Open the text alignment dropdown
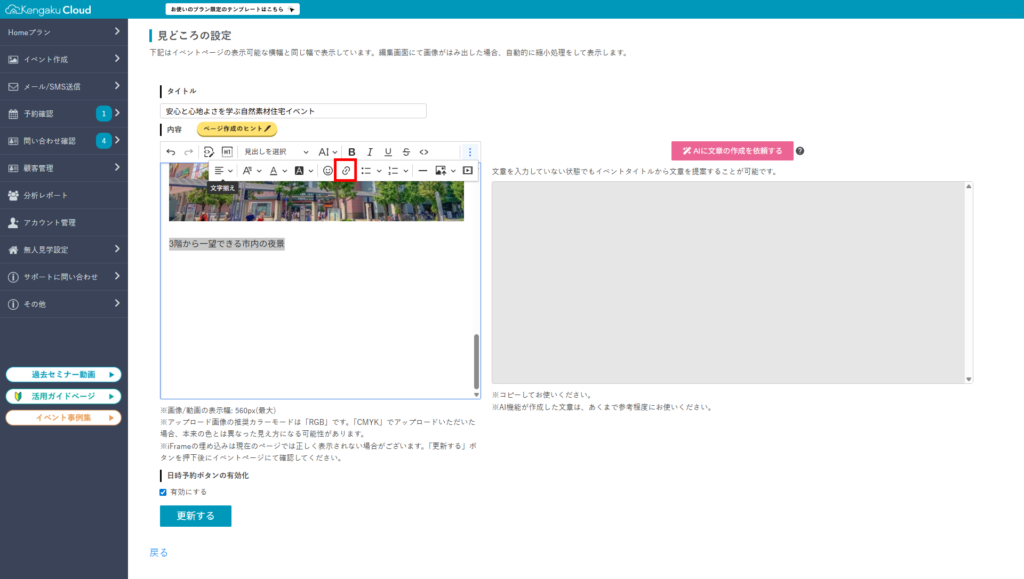This screenshot has width=1024, height=579. pyautogui.click(x=223, y=171)
